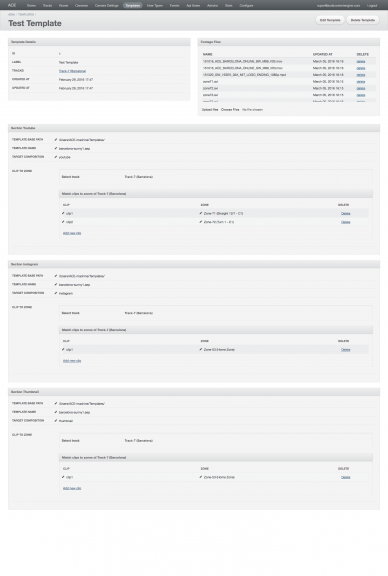The image size is (388, 576).
Task: Click the UPDATED AT column header
Action: pyautogui.click(x=323, y=54)
